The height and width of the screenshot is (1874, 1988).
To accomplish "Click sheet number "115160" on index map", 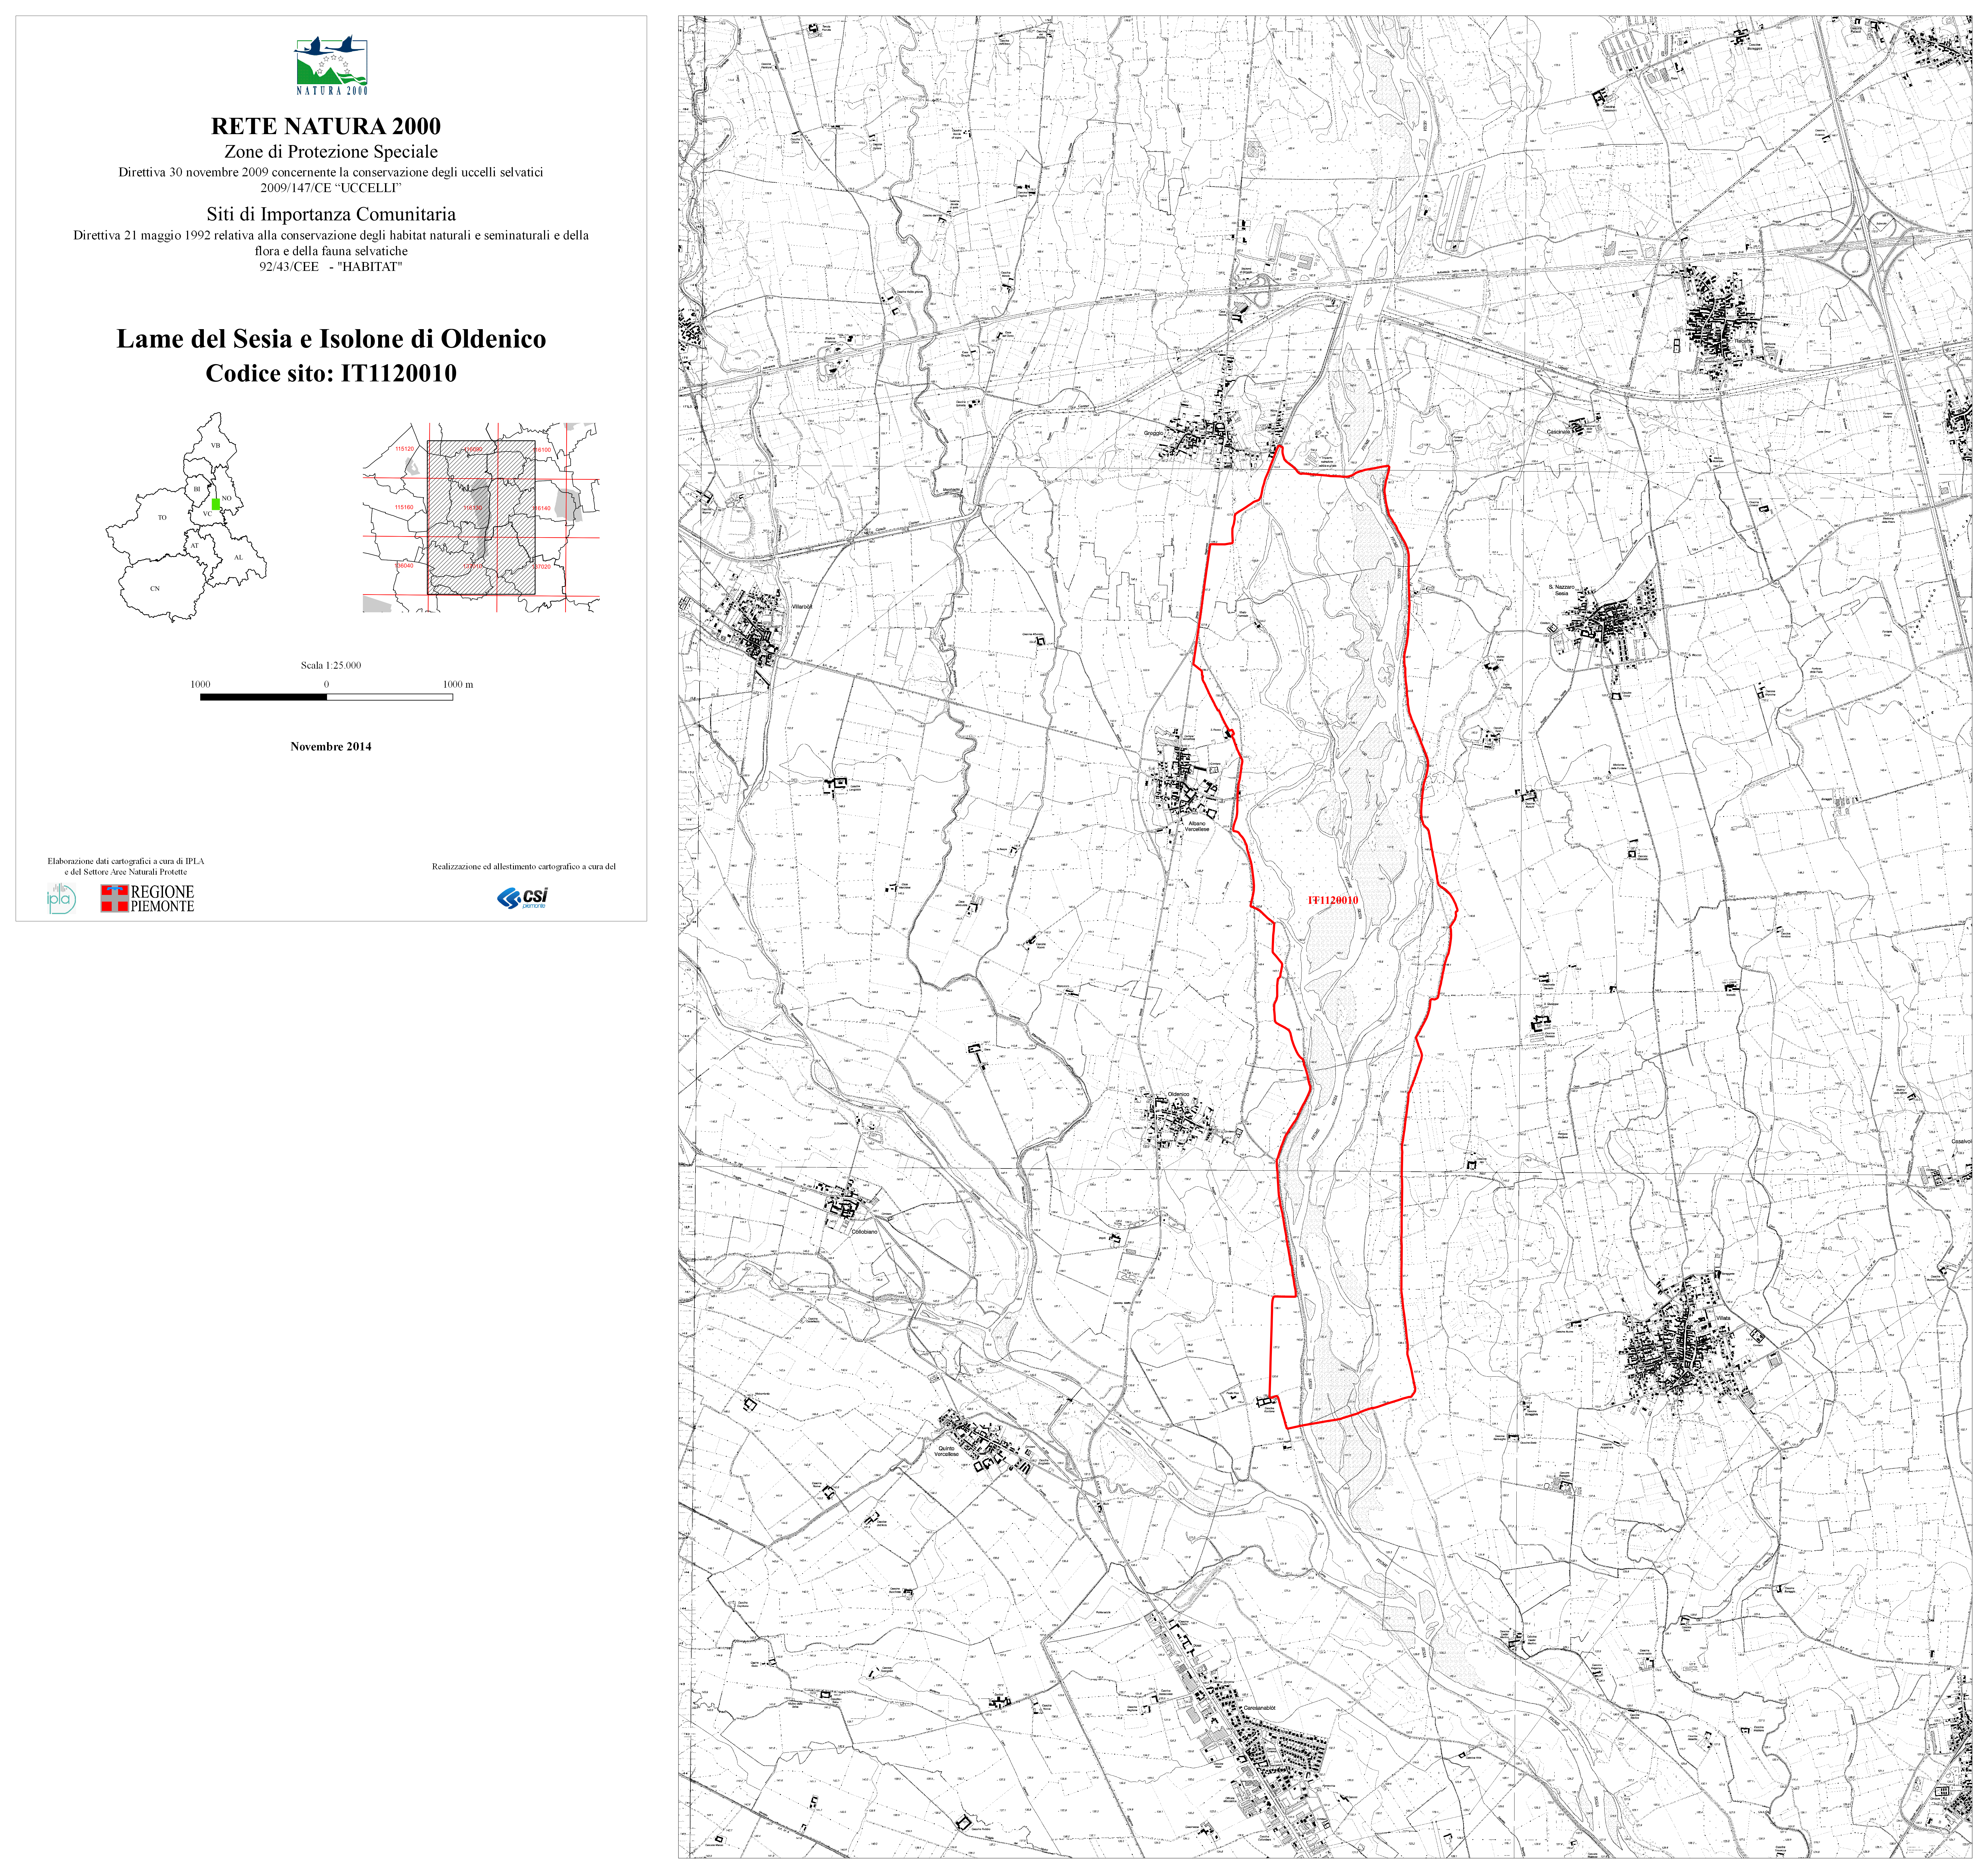I will coord(404,507).
